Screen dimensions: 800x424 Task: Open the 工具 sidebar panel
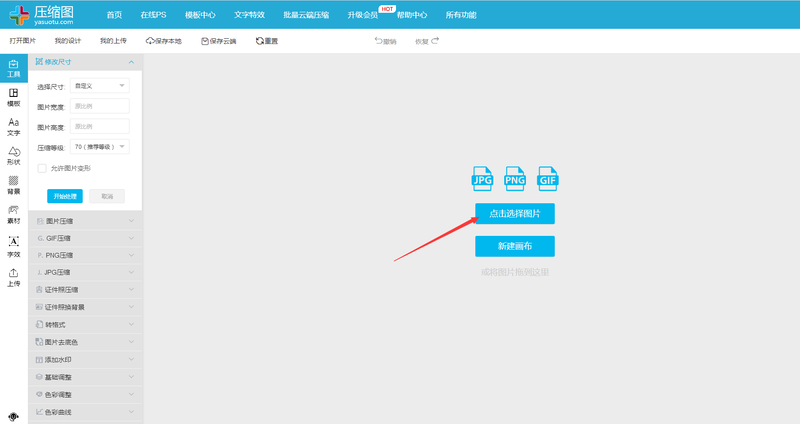(x=14, y=68)
